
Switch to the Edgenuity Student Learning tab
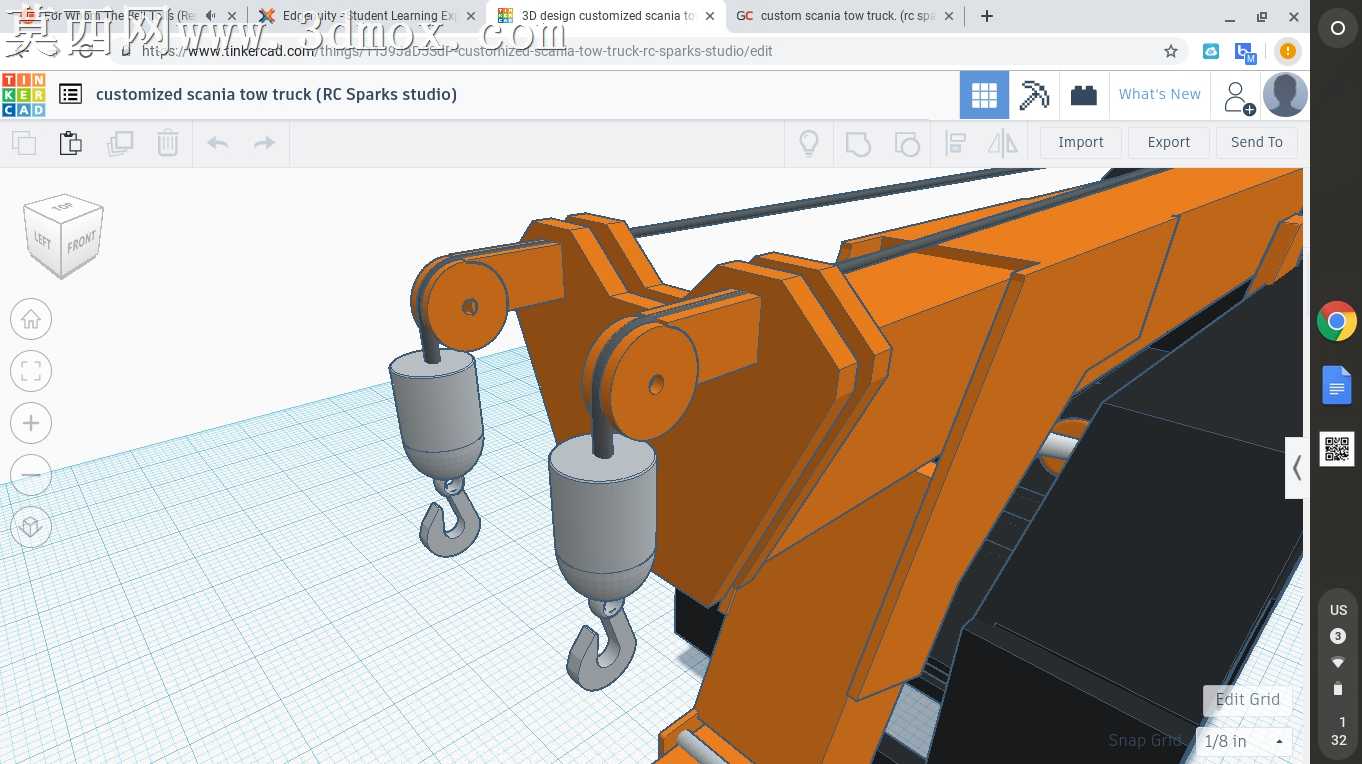(366, 16)
